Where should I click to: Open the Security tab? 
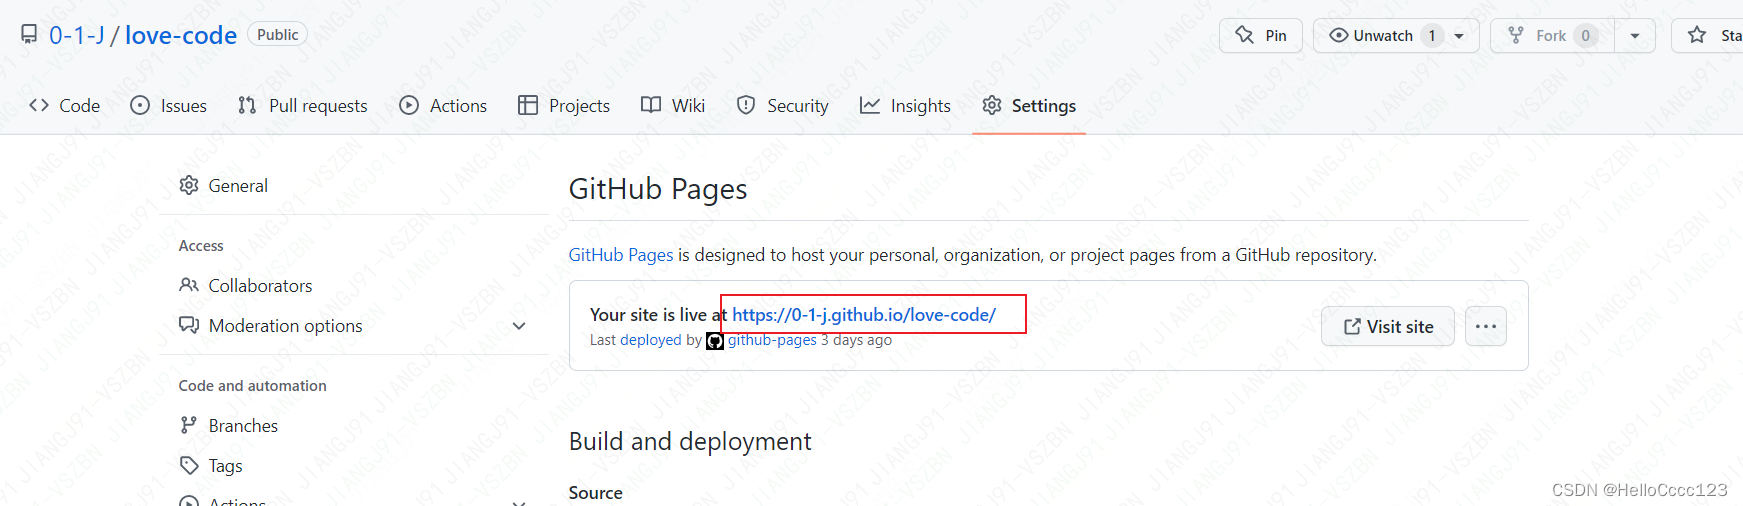click(x=783, y=105)
